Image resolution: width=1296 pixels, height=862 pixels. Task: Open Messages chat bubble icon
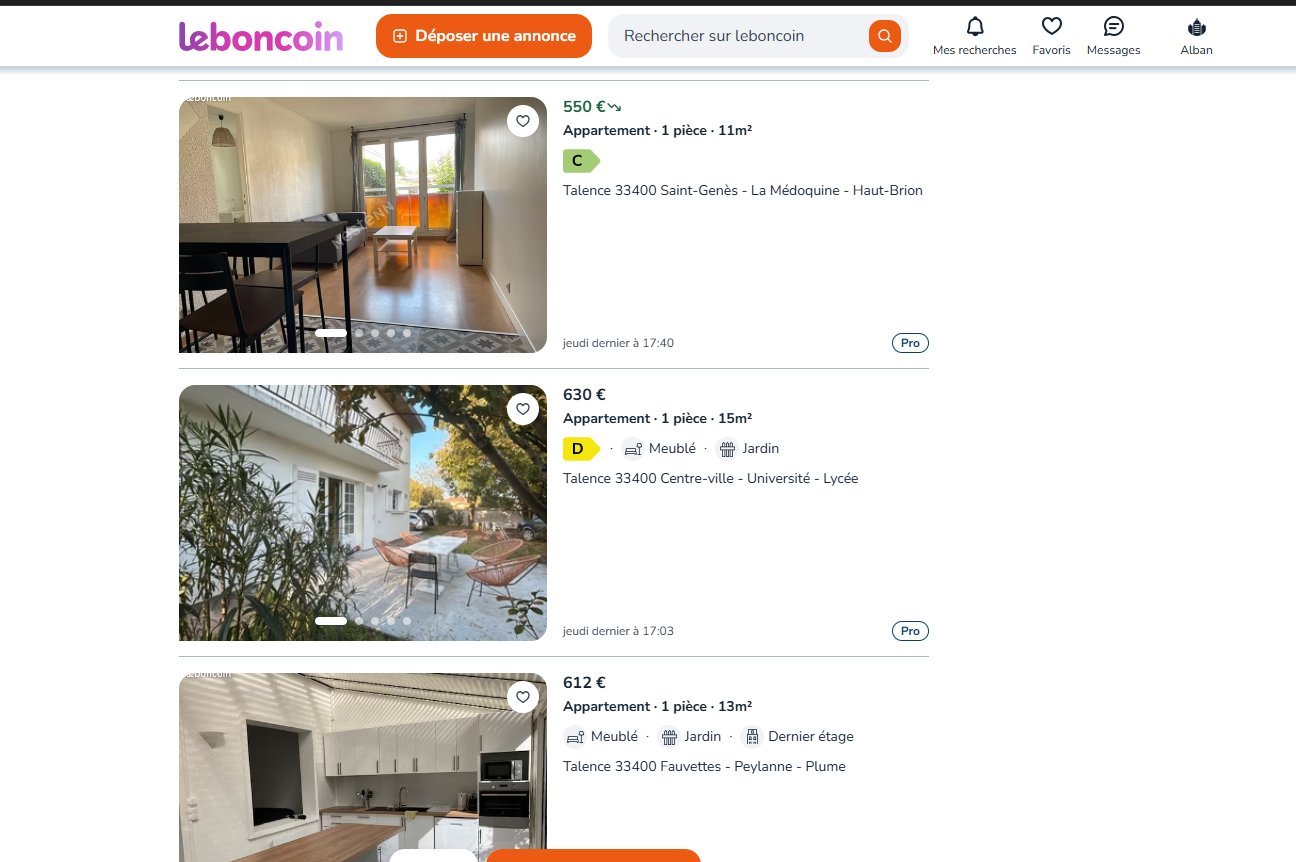[1113, 27]
